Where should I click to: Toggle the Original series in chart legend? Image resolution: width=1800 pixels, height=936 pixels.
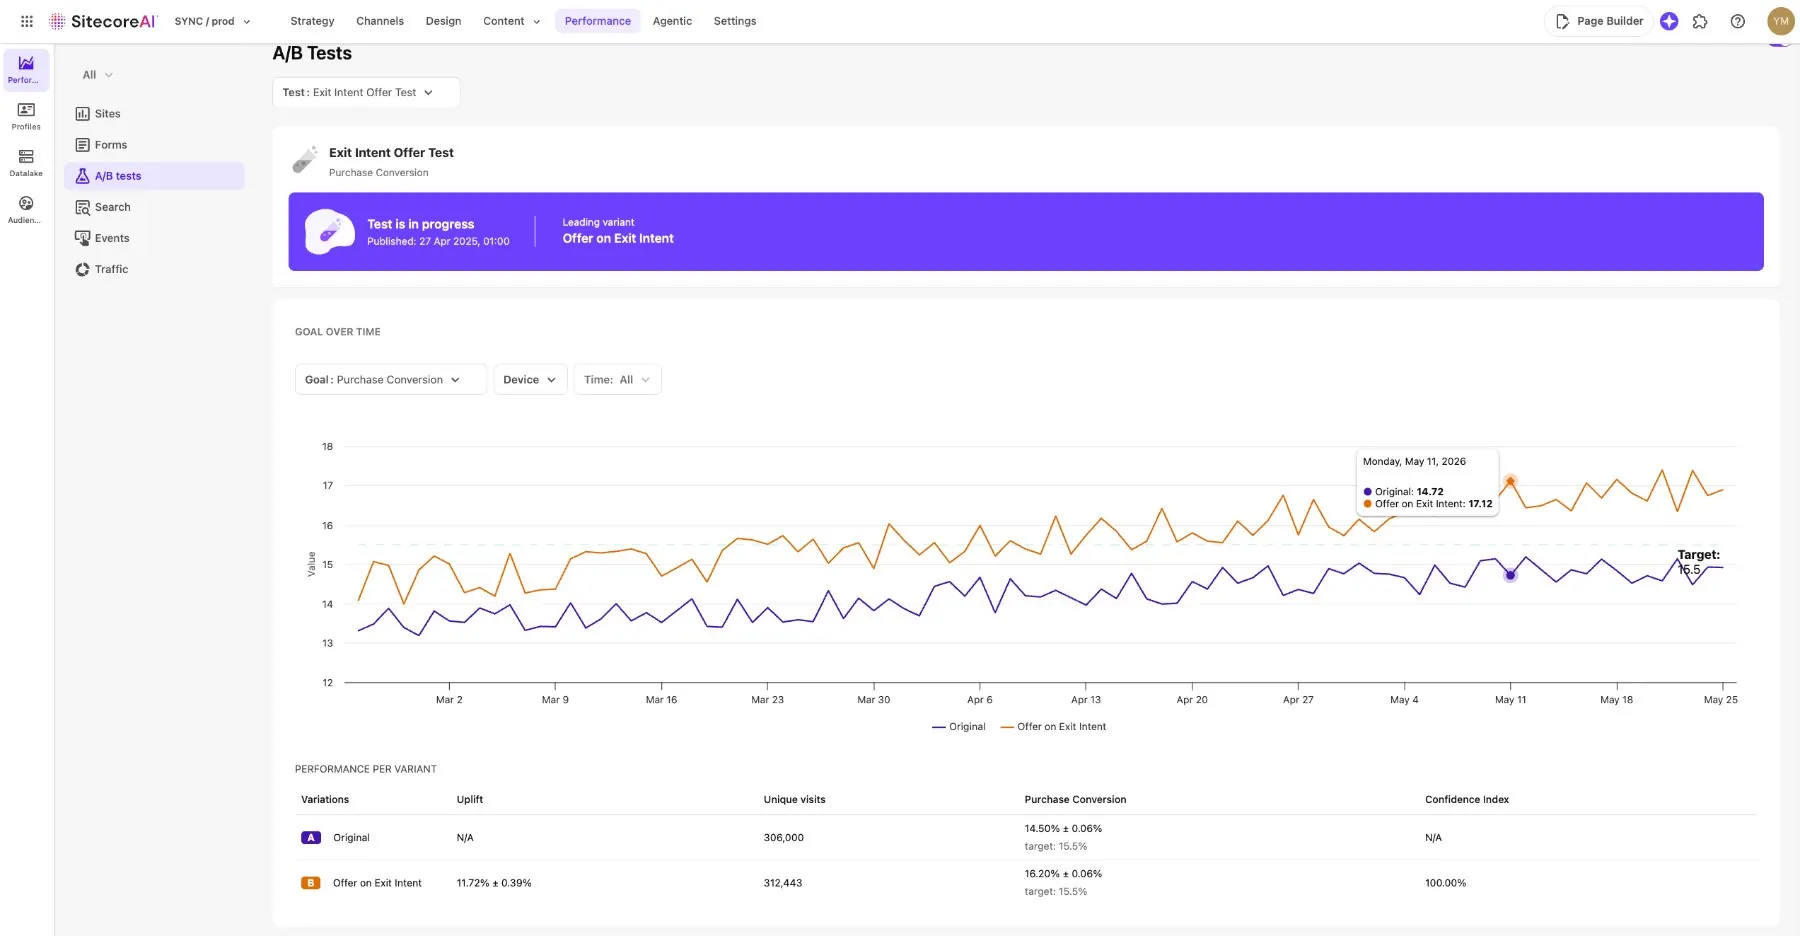958,727
